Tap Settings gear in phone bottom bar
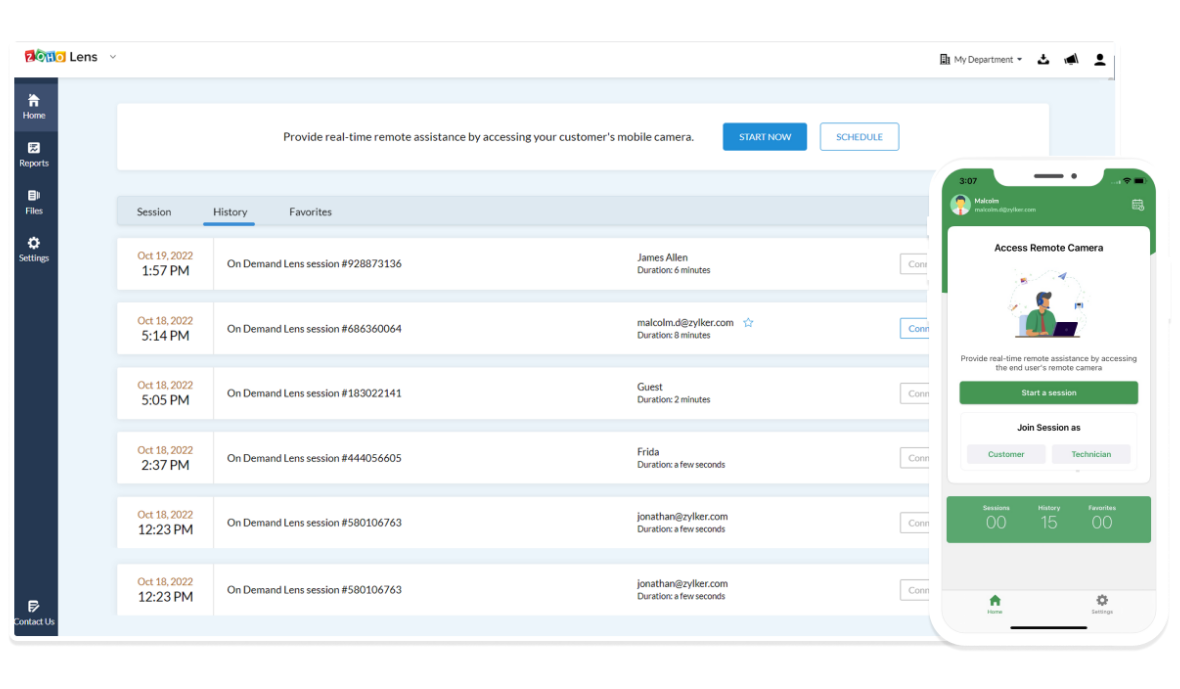1180x689 pixels. click(x=1102, y=604)
